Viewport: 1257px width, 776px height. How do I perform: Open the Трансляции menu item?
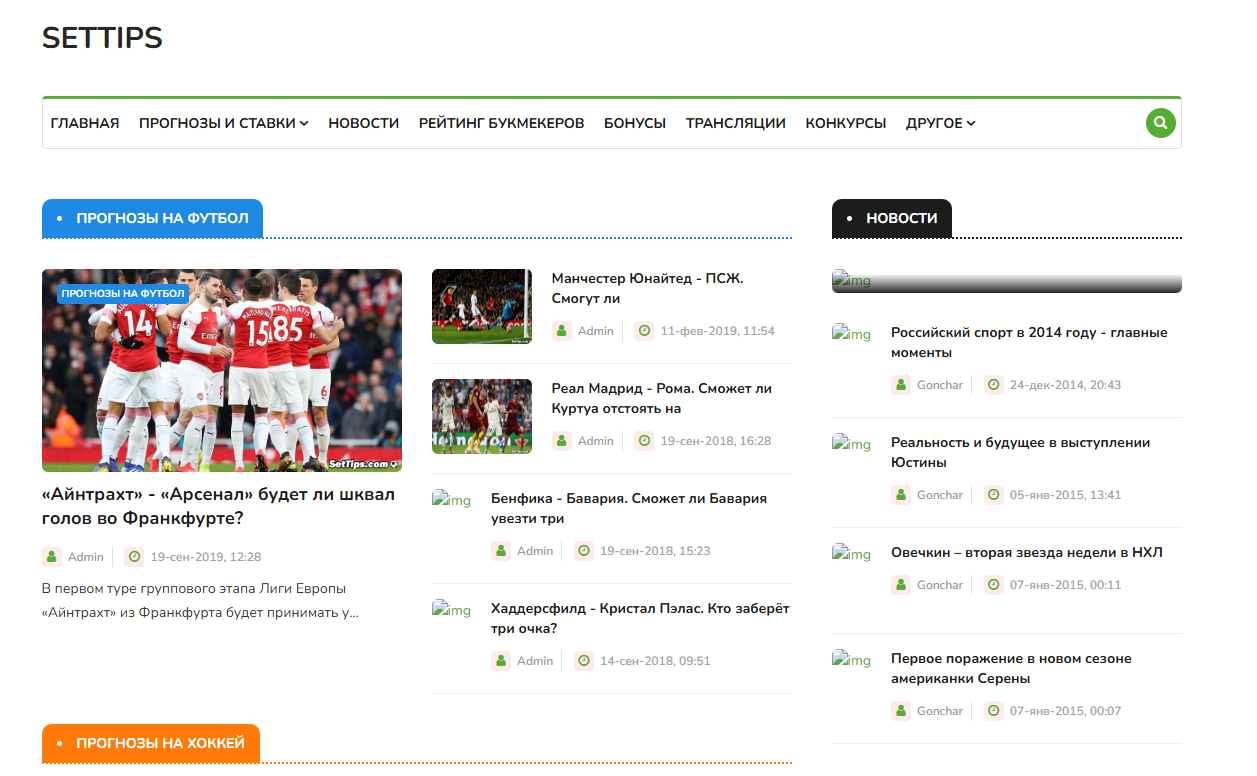pyautogui.click(x=735, y=123)
